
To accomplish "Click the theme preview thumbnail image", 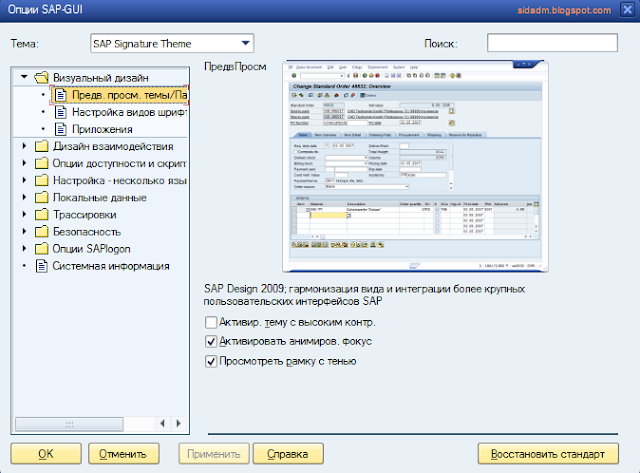I will coord(415,166).
